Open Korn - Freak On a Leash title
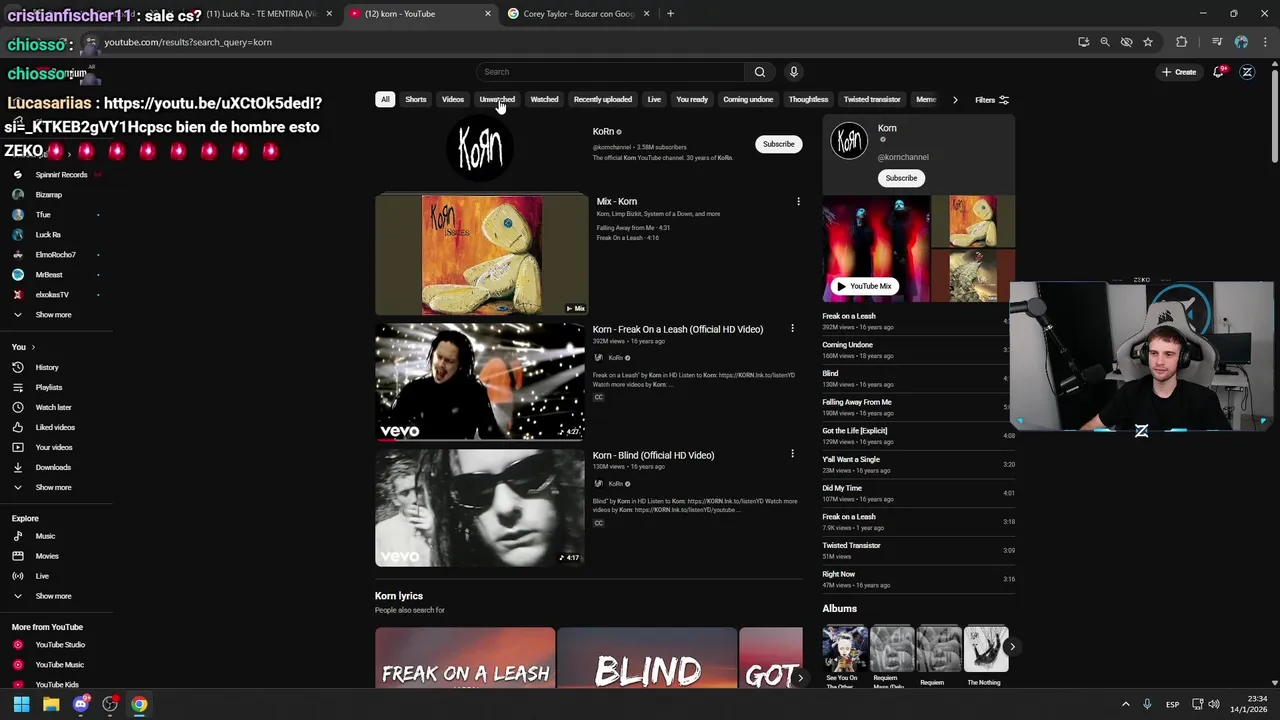1280x720 pixels. [677, 329]
